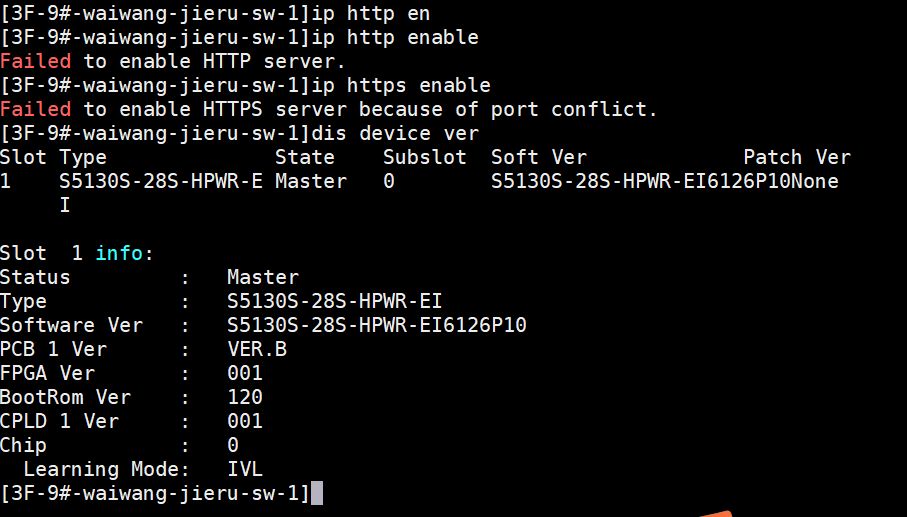Viewport: 907px width, 517px height.
Task: Click the "Status" field label
Action: point(35,277)
